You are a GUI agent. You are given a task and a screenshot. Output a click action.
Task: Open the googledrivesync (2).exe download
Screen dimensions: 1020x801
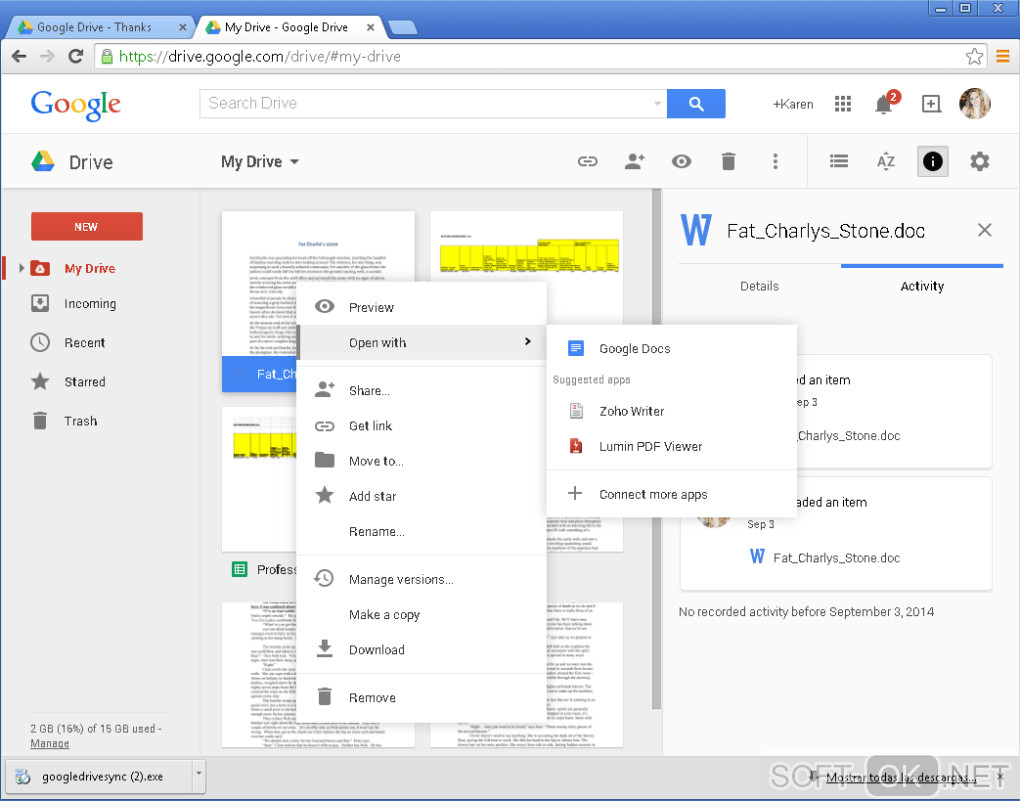click(101, 776)
